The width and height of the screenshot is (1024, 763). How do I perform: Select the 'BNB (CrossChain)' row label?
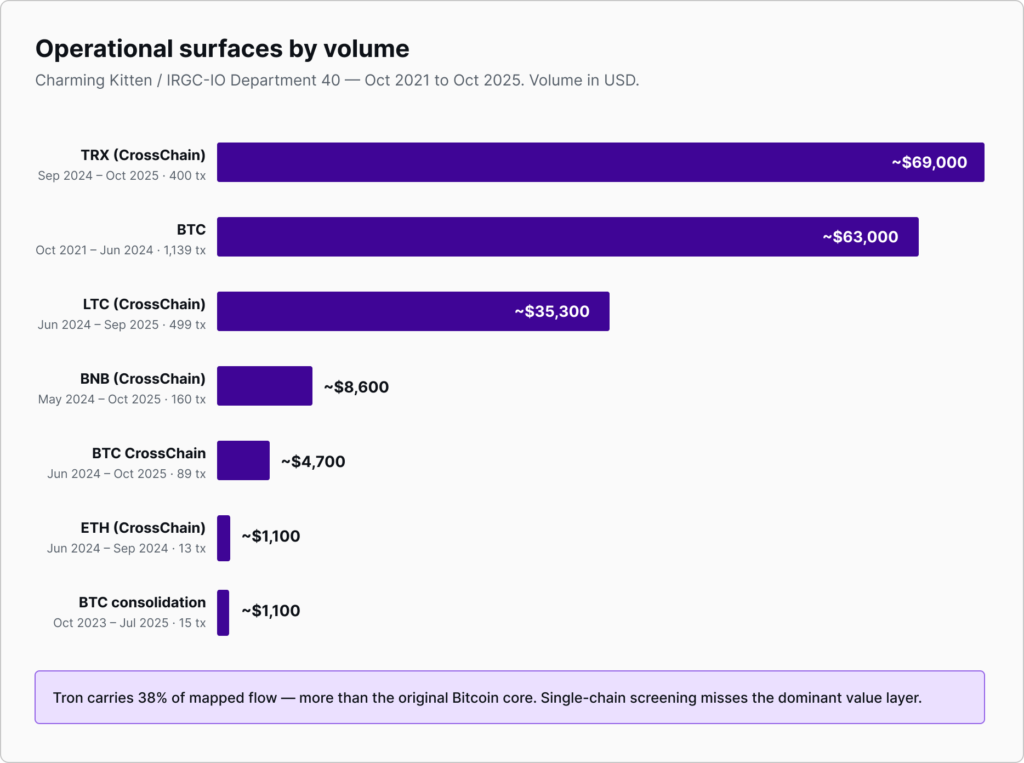(x=142, y=378)
